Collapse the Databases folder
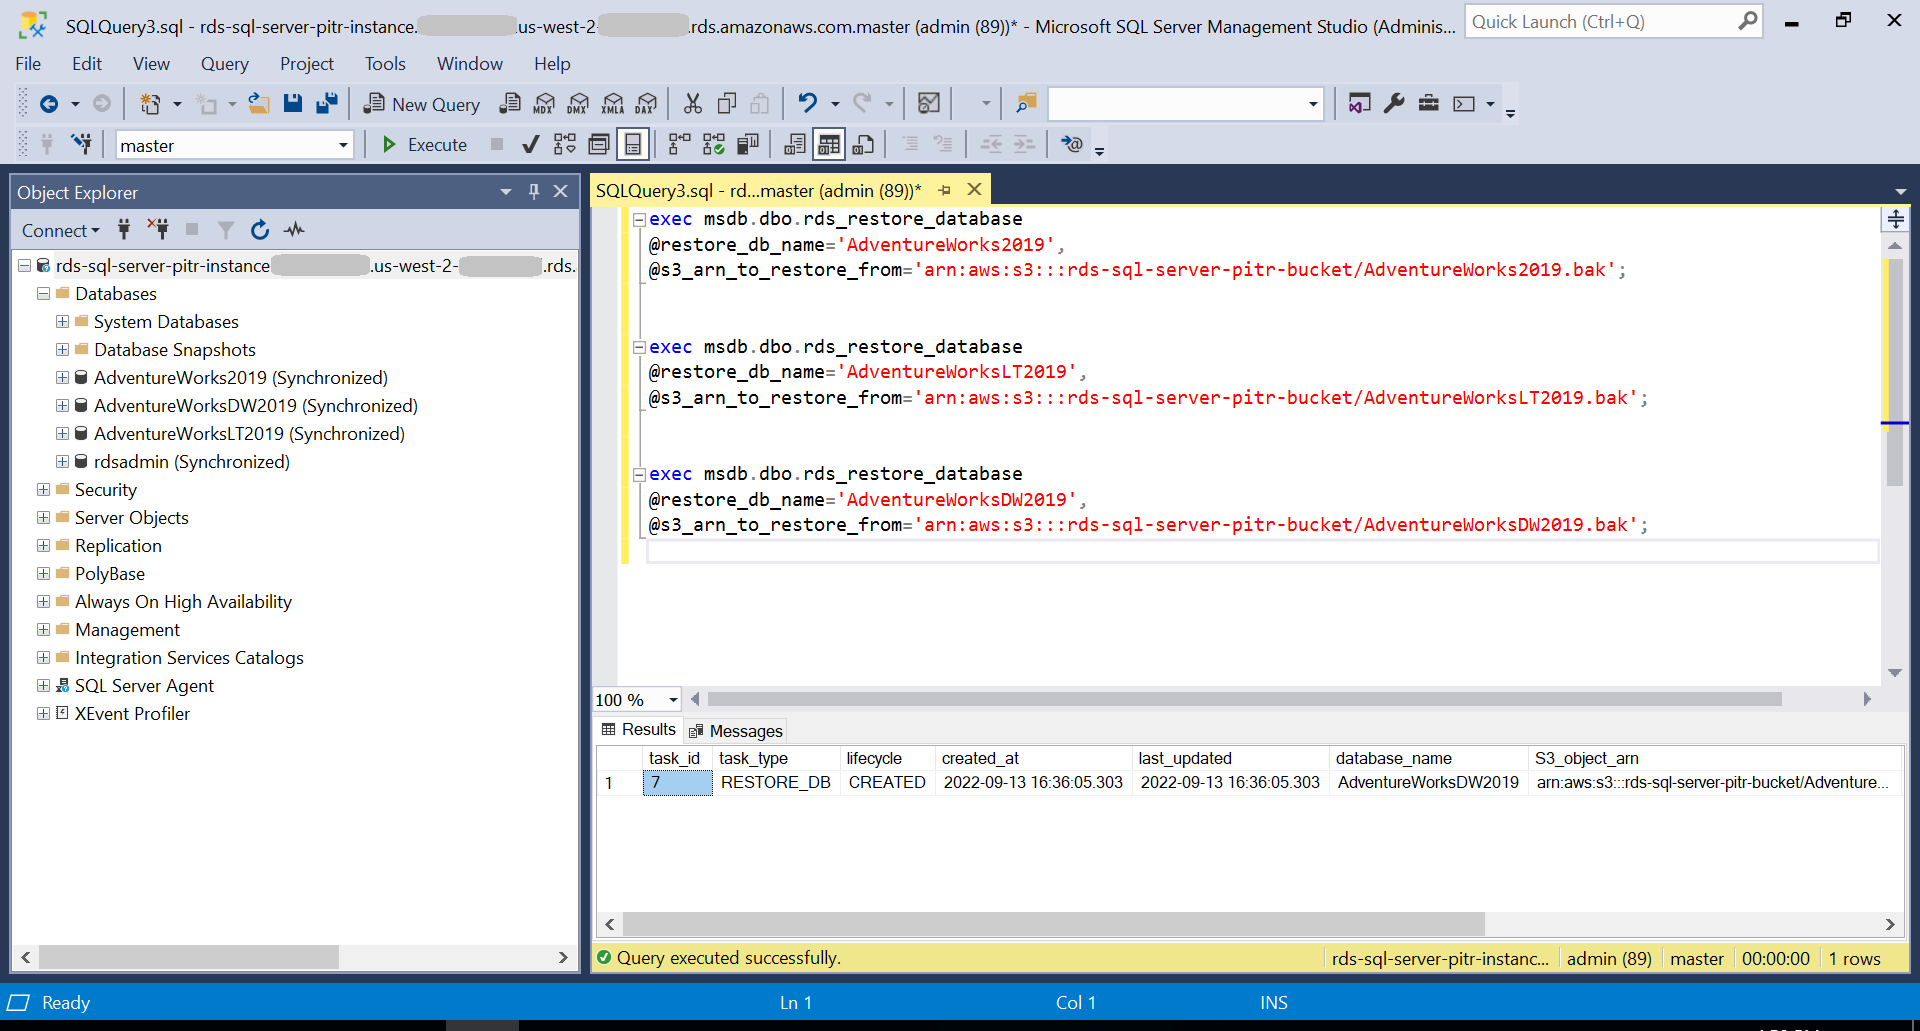1920x1031 pixels. 43,293
